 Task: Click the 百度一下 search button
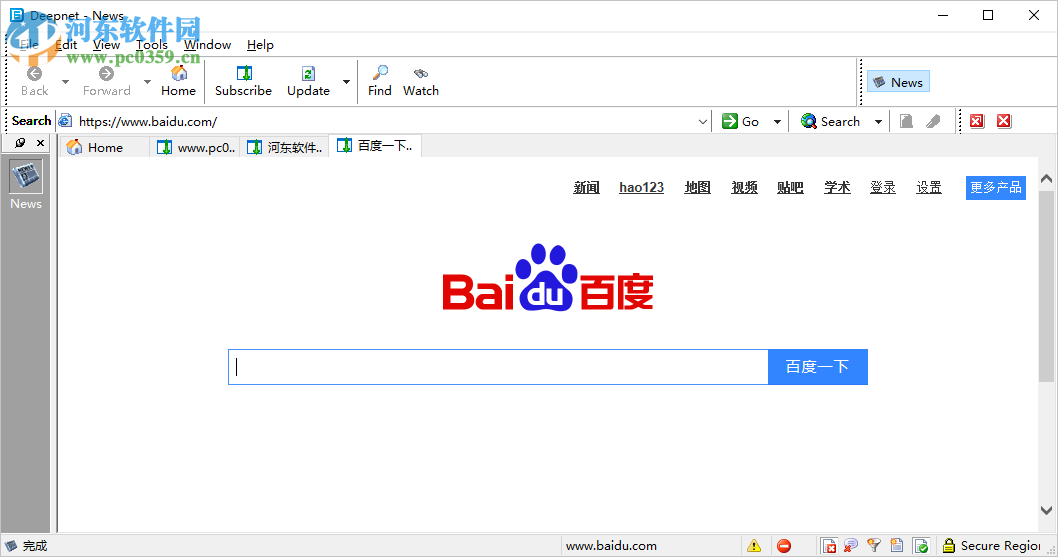pyautogui.click(x=818, y=367)
